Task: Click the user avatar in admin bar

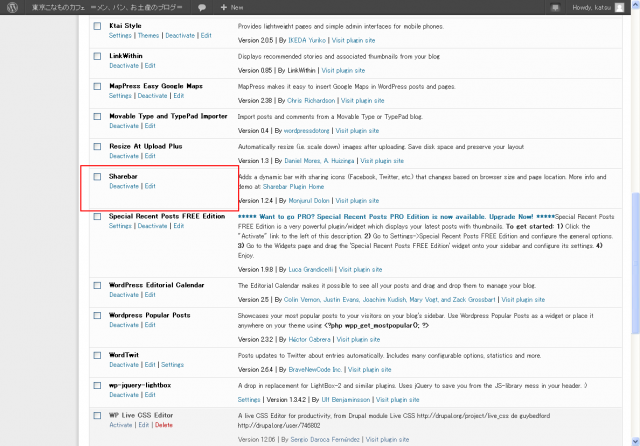Action: click(x=619, y=7)
